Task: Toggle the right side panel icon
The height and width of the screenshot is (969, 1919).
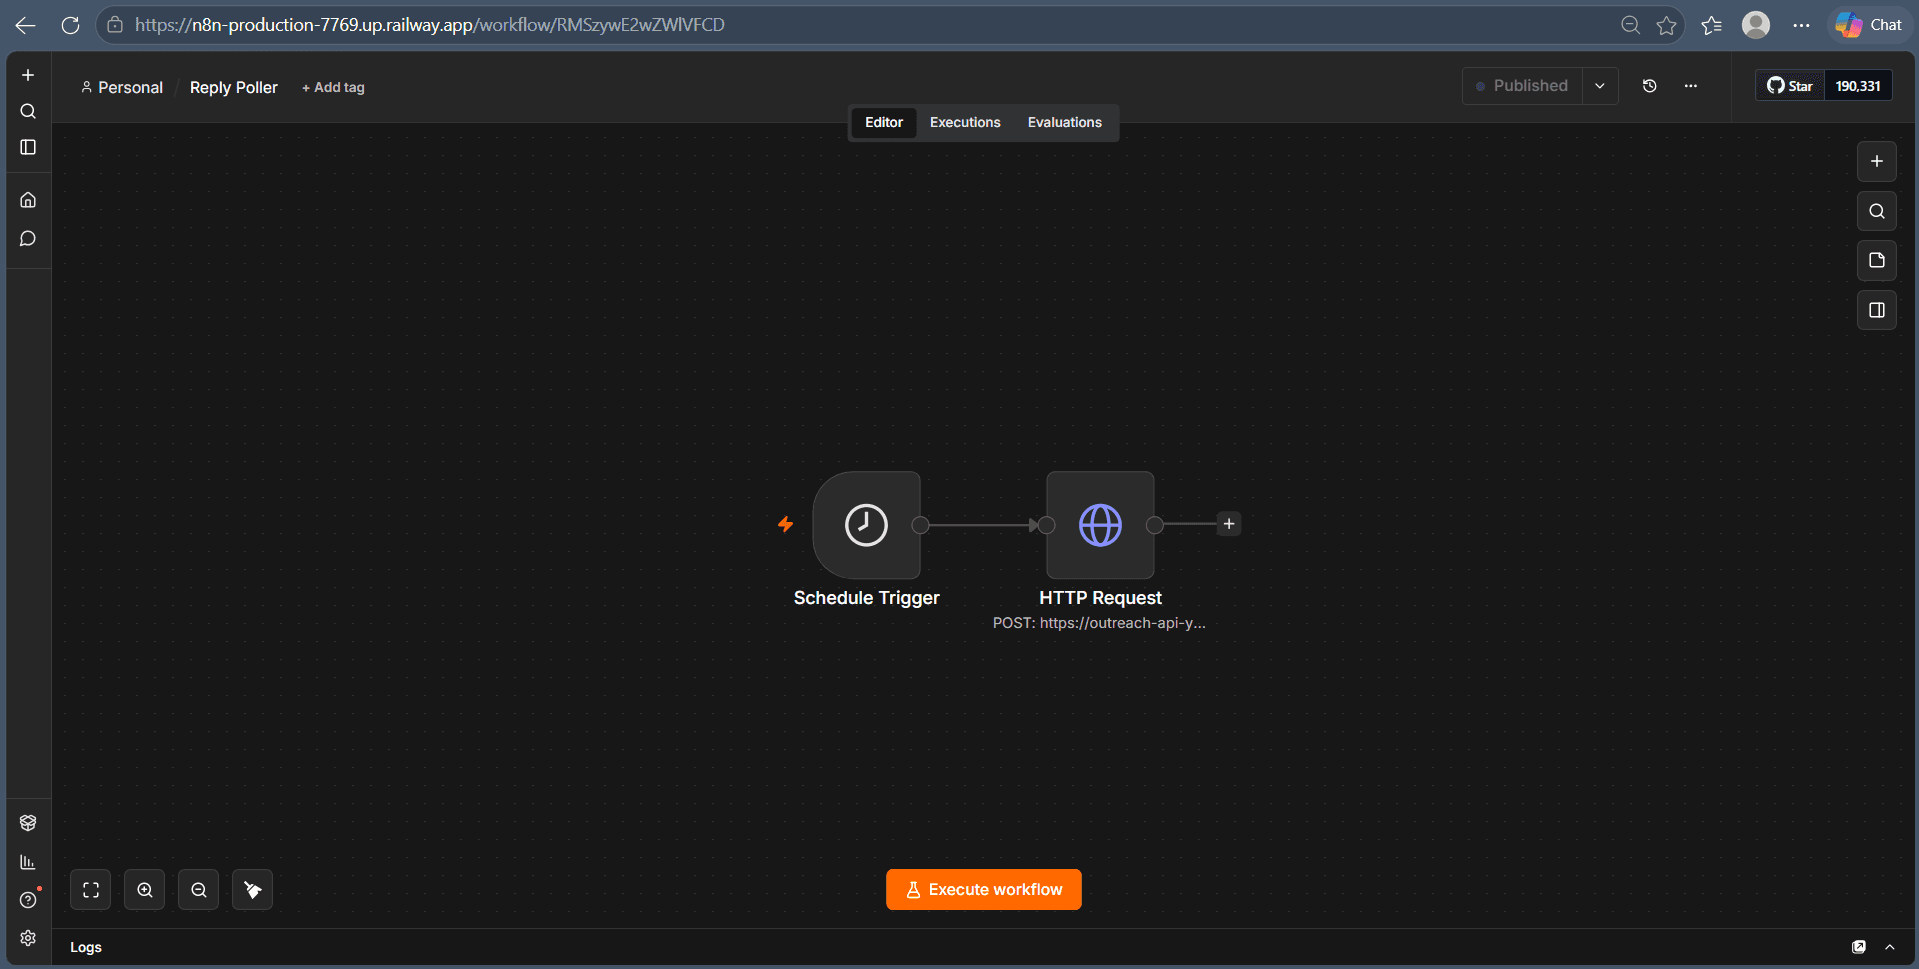Action: point(1877,310)
